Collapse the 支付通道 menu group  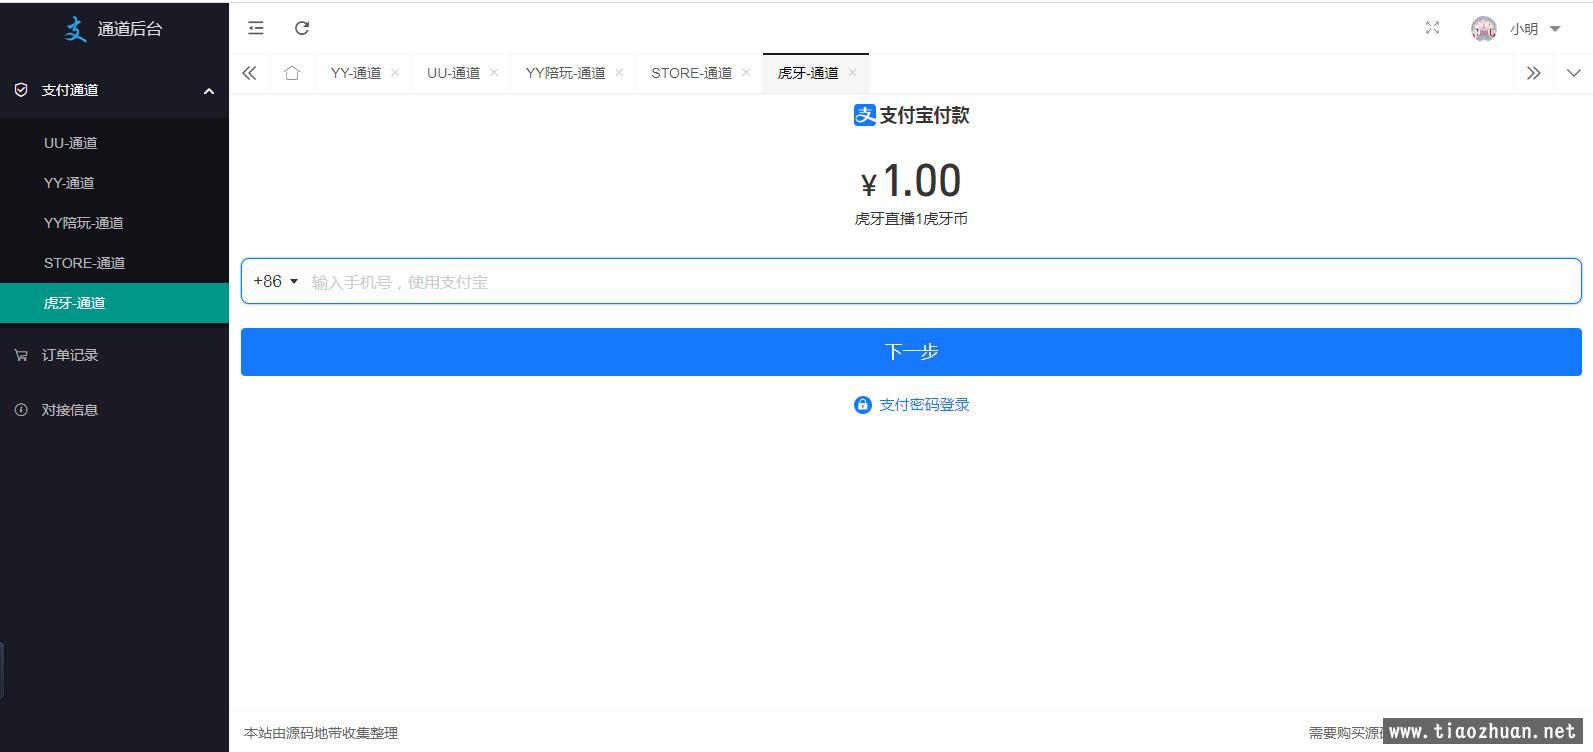click(x=114, y=90)
